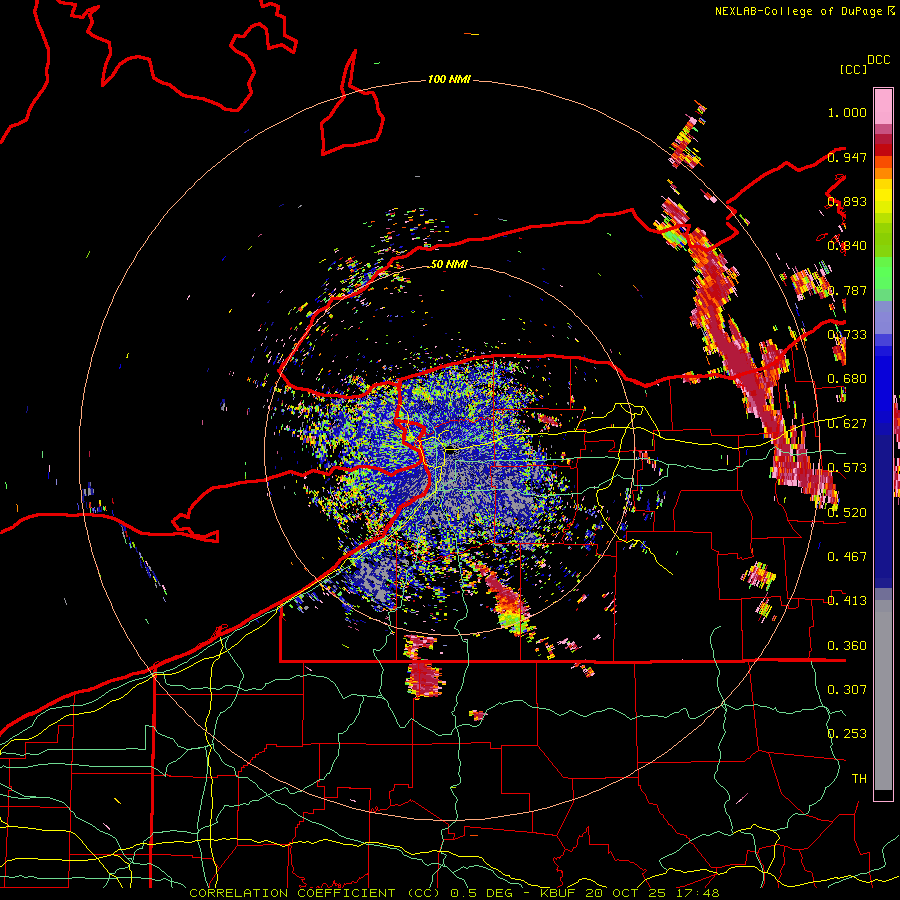Click the 0.627 legend value

(x=847, y=424)
